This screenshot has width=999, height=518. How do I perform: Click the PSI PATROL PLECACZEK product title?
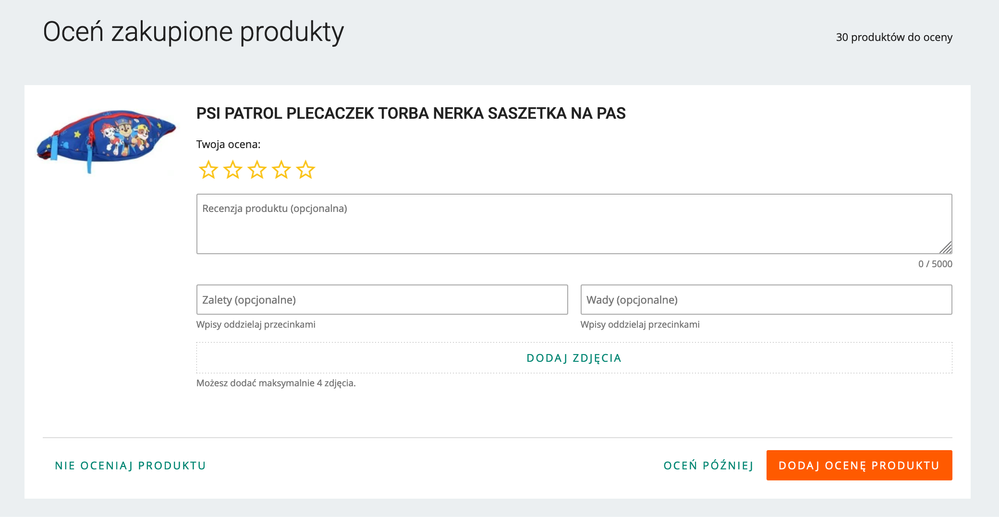click(x=411, y=113)
